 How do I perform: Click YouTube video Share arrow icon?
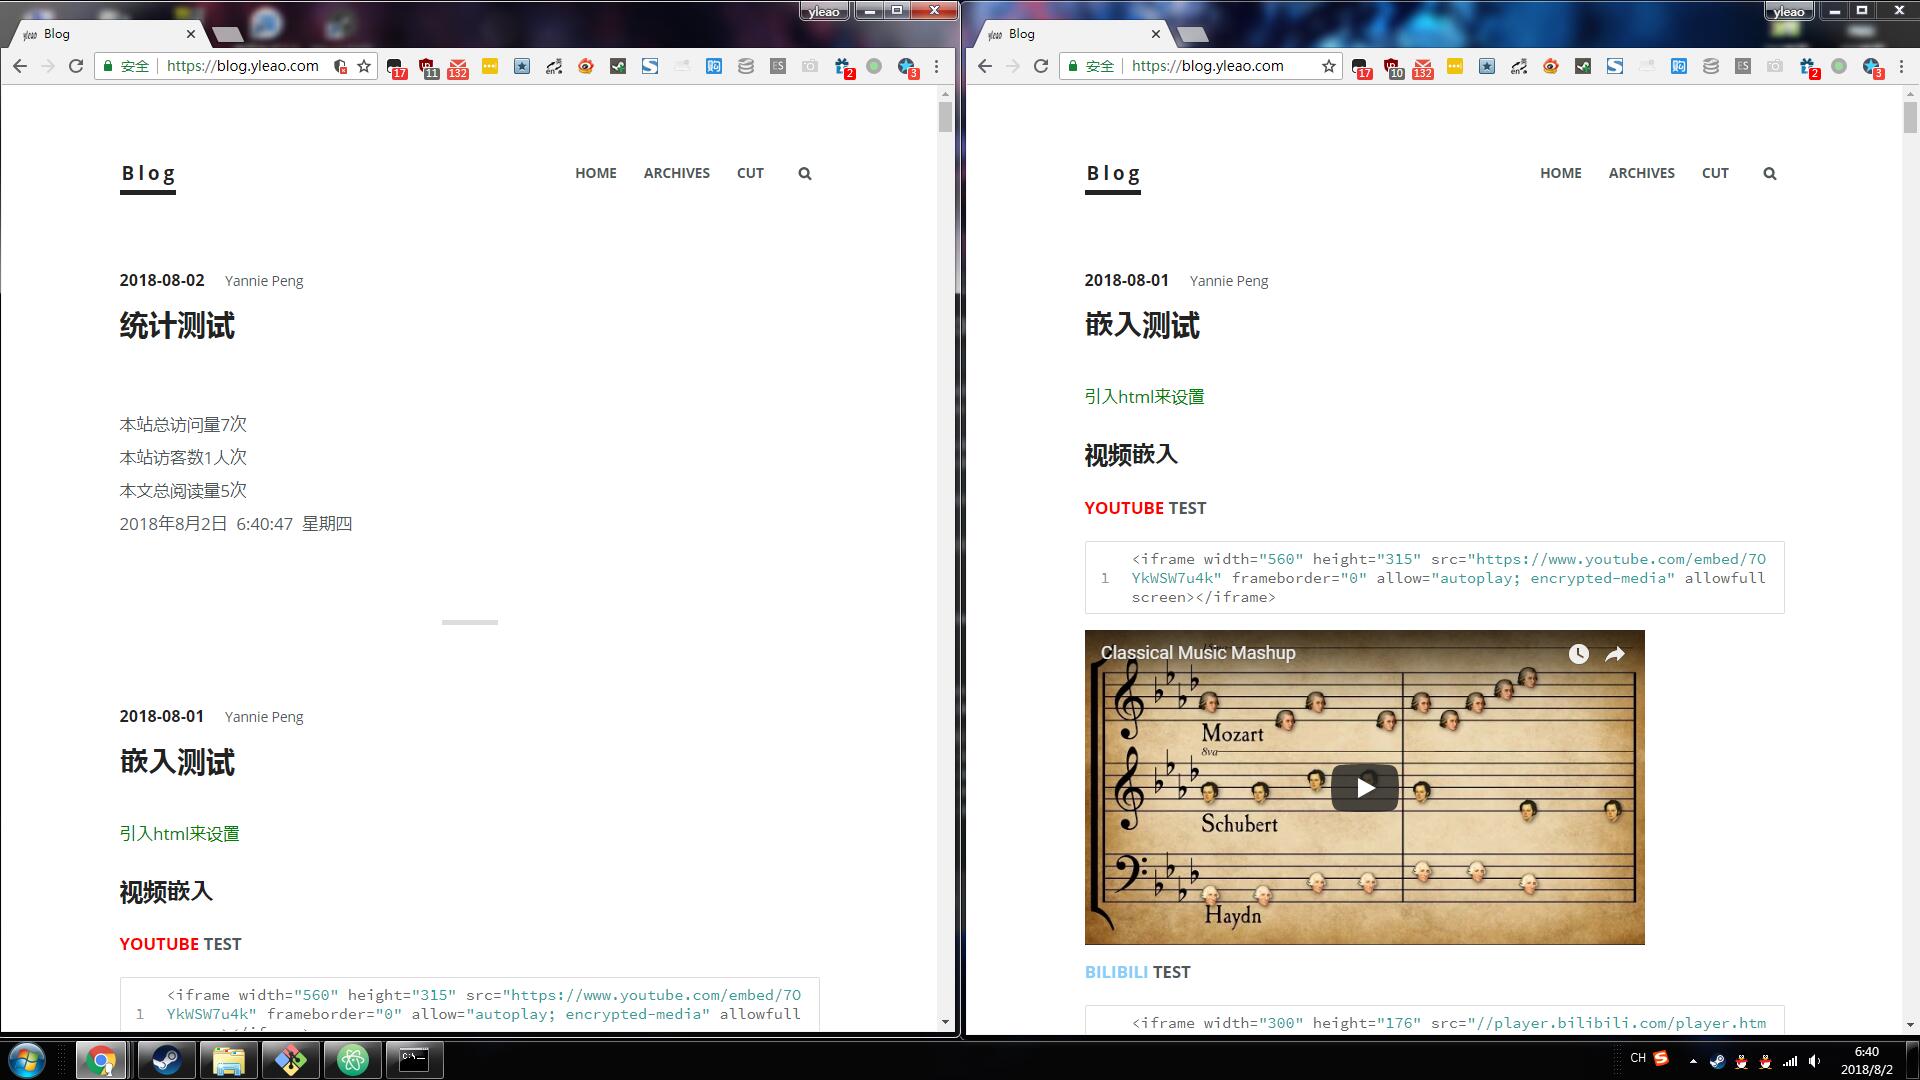tap(1615, 654)
